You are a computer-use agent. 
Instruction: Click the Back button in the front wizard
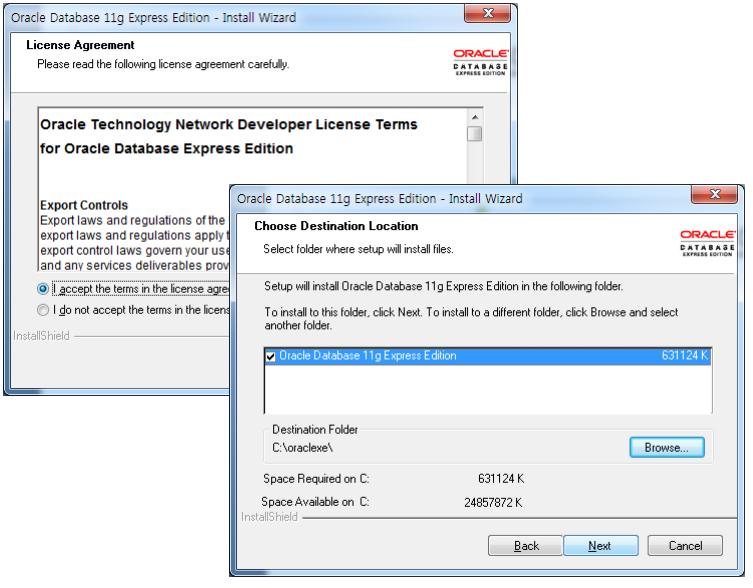click(x=525, y=546)
